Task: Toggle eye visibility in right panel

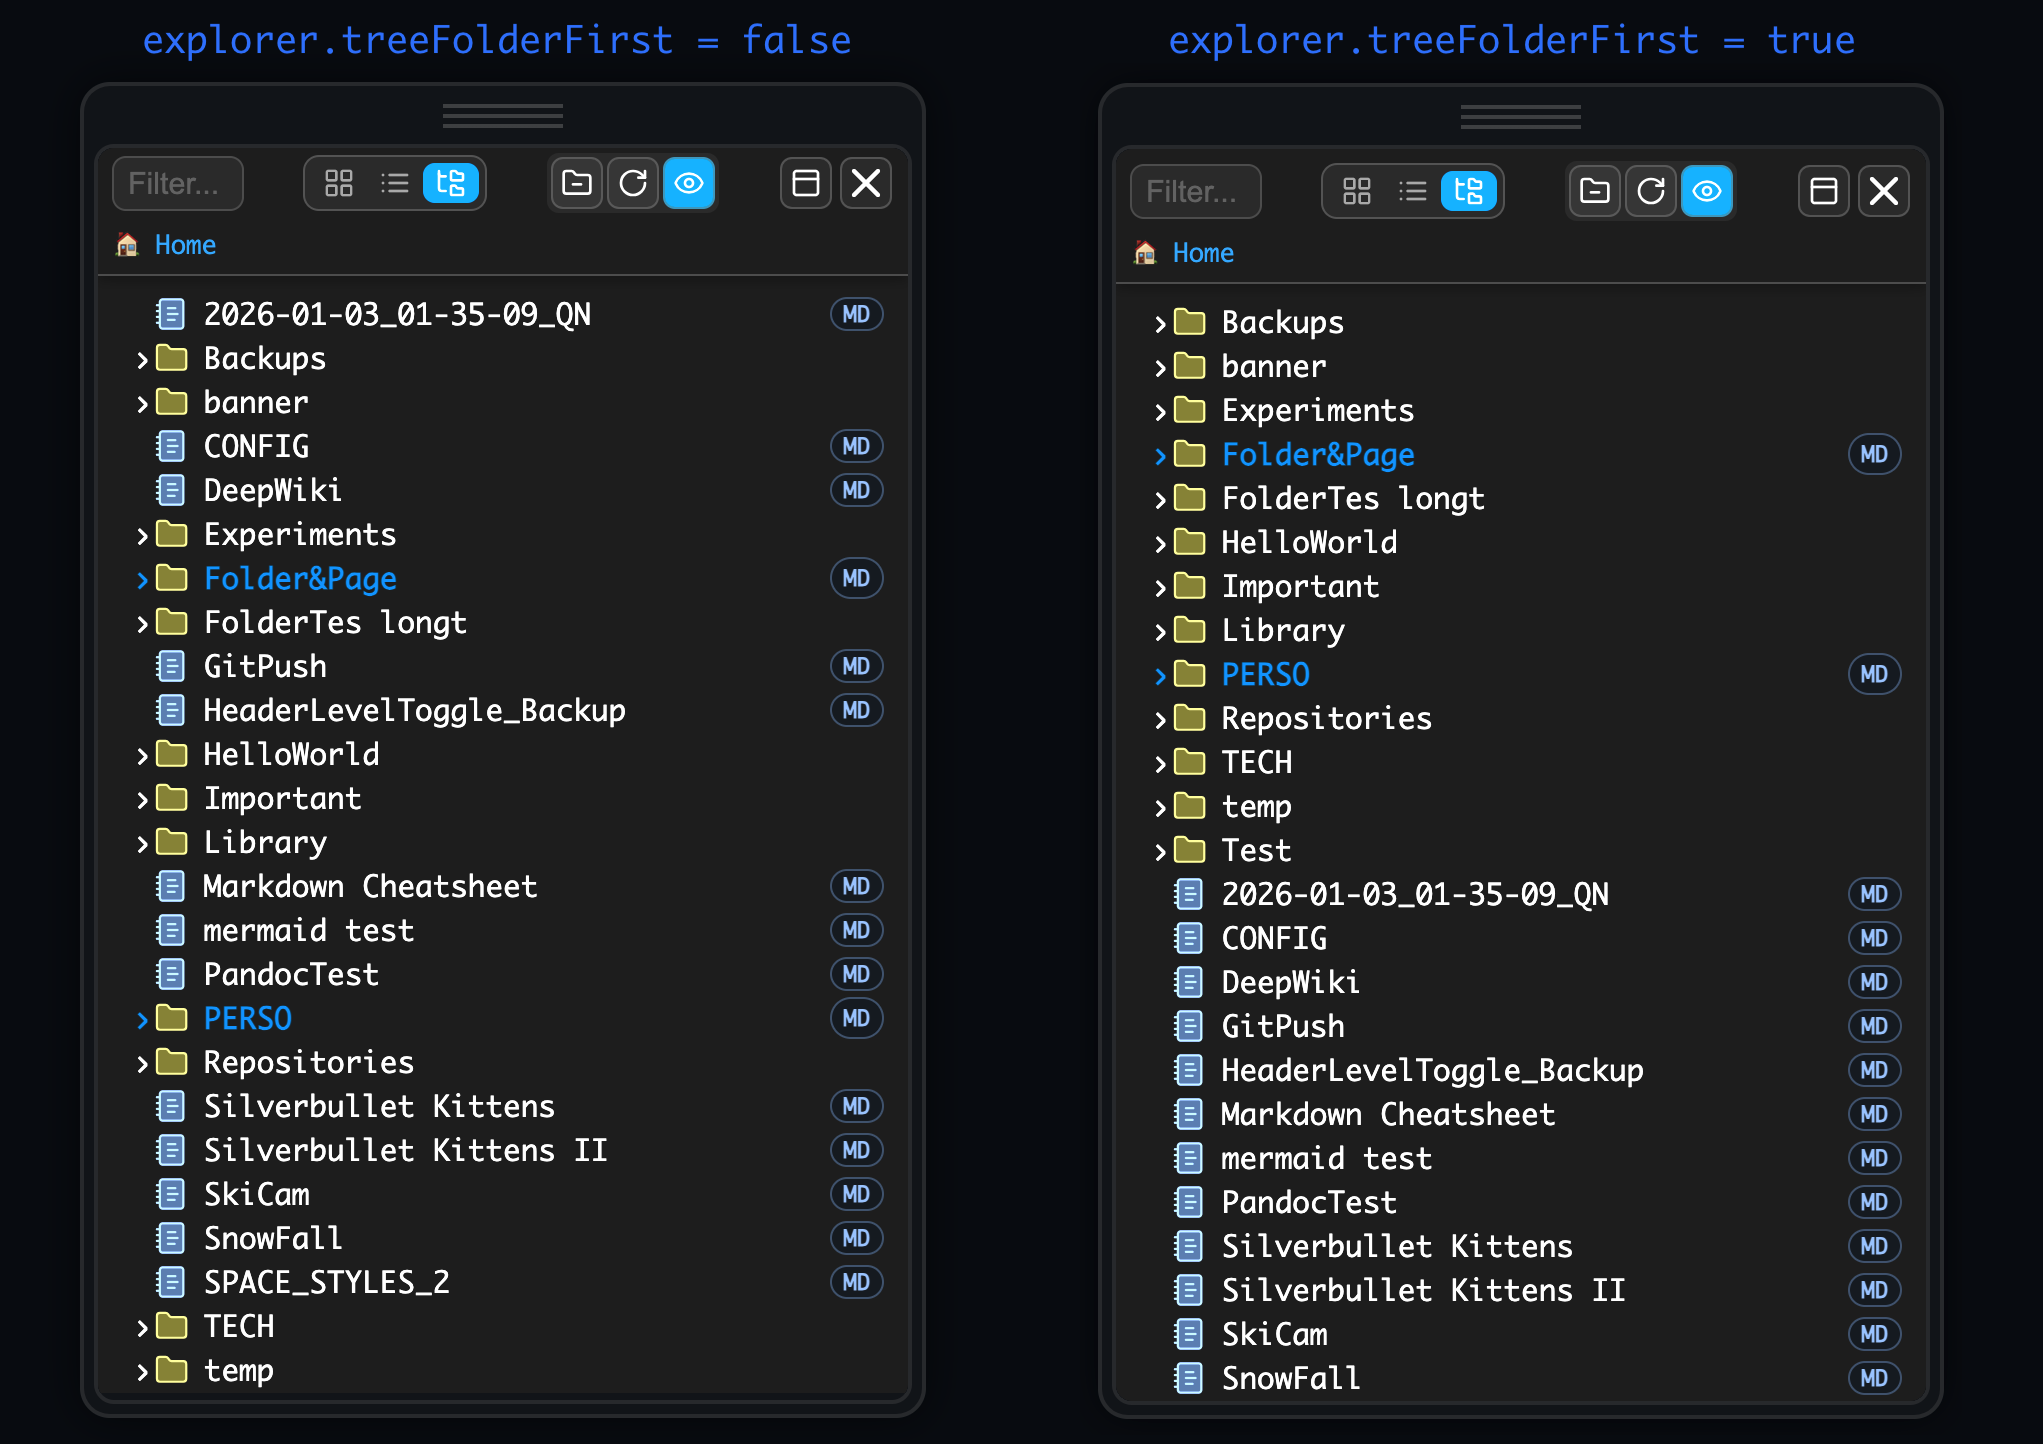Action: click(x=1707, y=191)
